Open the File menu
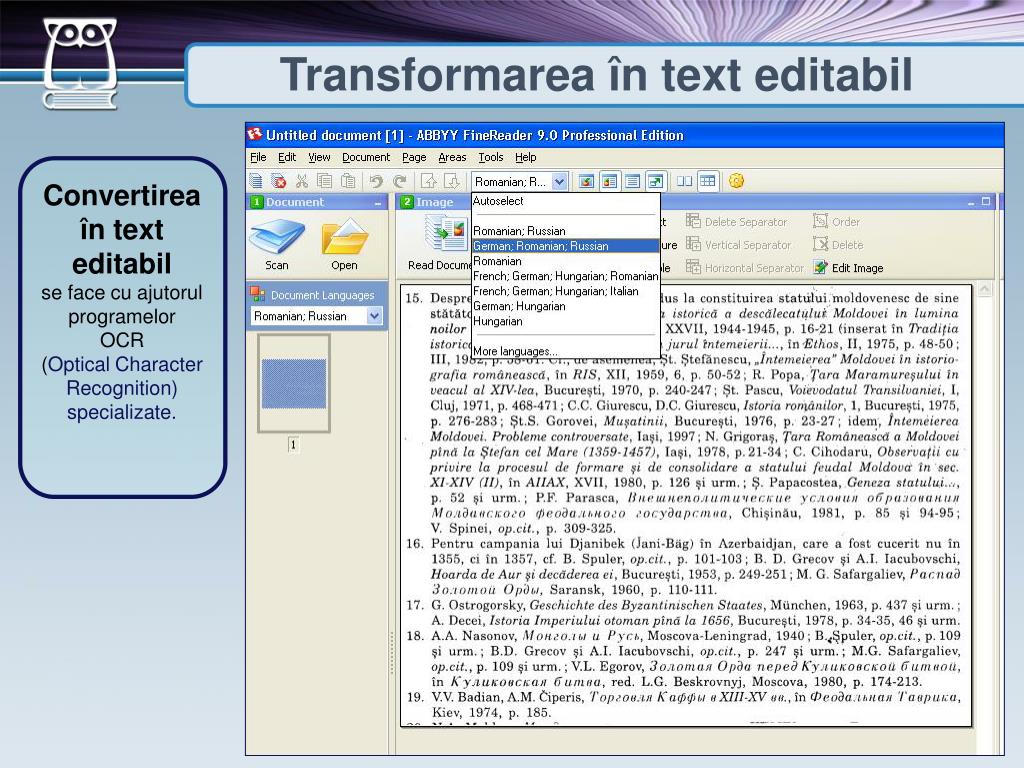Screen dimensions: 1024x768 pos(258,157)
